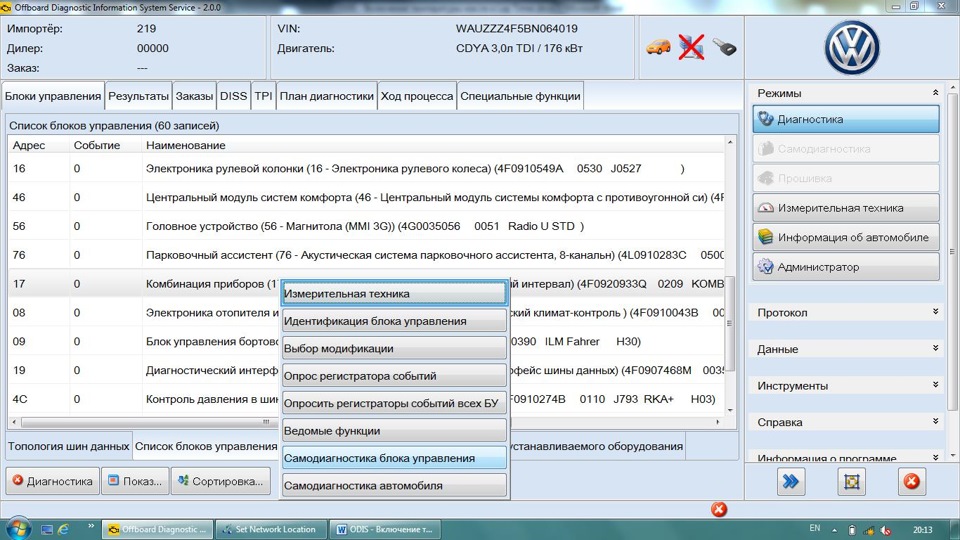Show hidden tray icons arrow
Screen dimensions: 960x540
point(834,530)
